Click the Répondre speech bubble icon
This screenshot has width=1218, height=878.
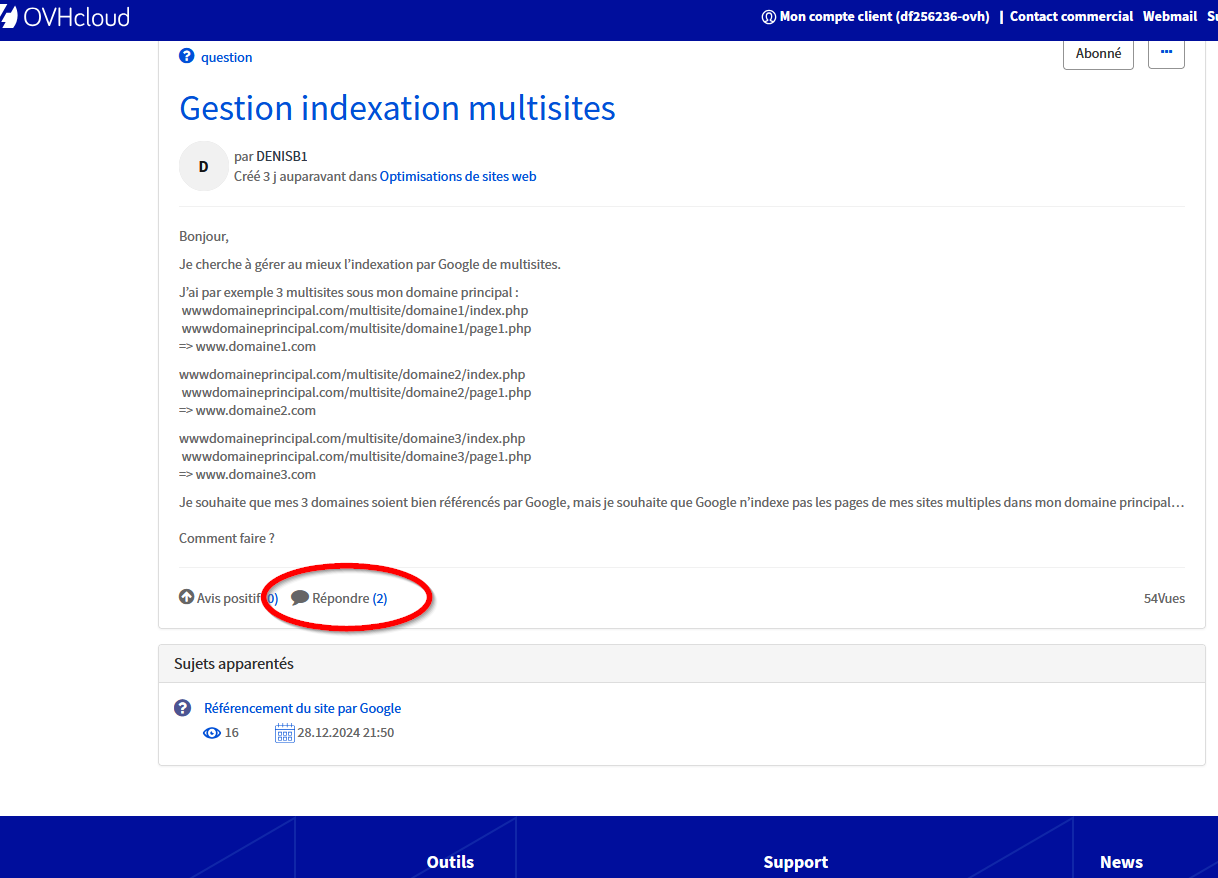(300, 598)
